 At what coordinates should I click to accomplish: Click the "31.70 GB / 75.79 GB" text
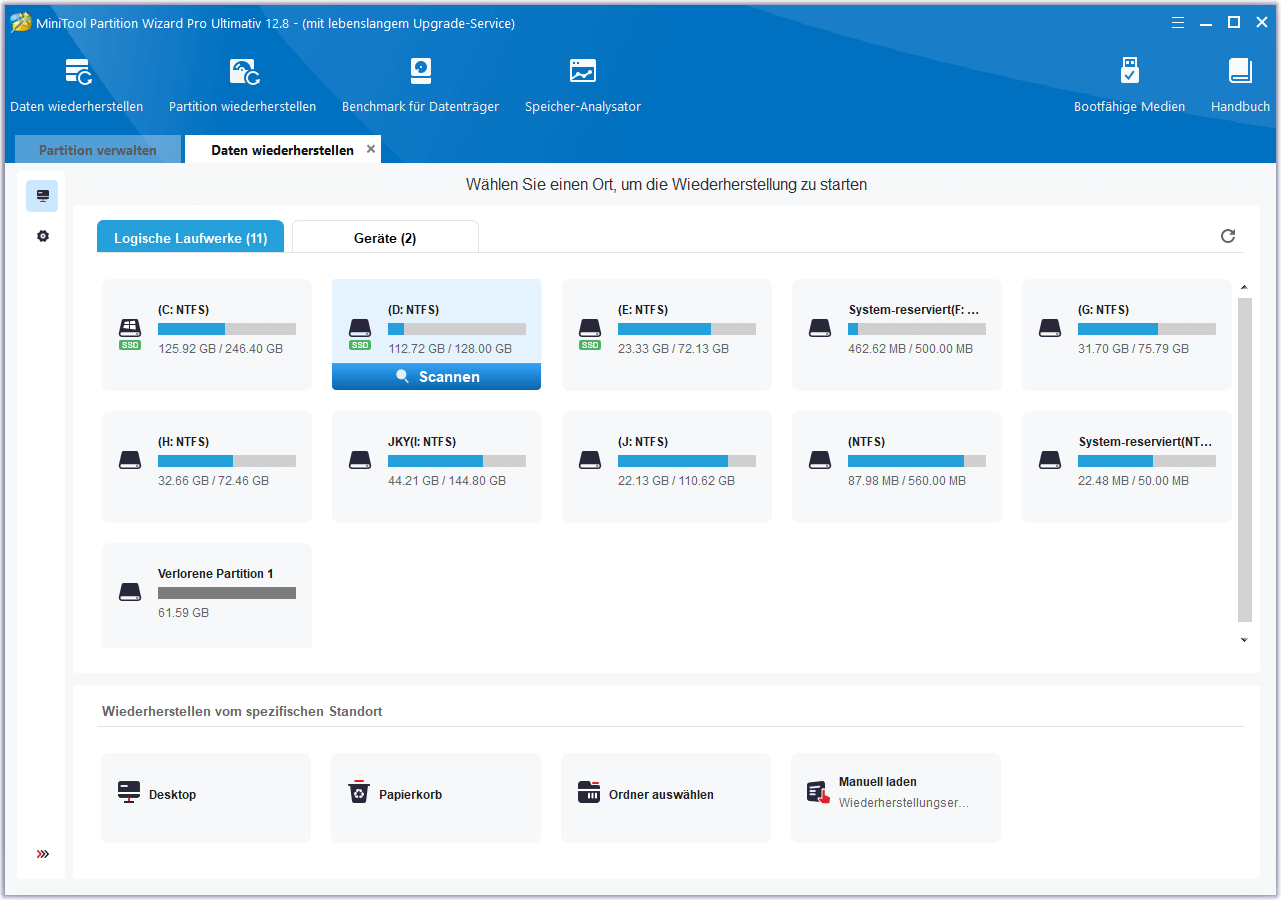tap(1133, 349)
